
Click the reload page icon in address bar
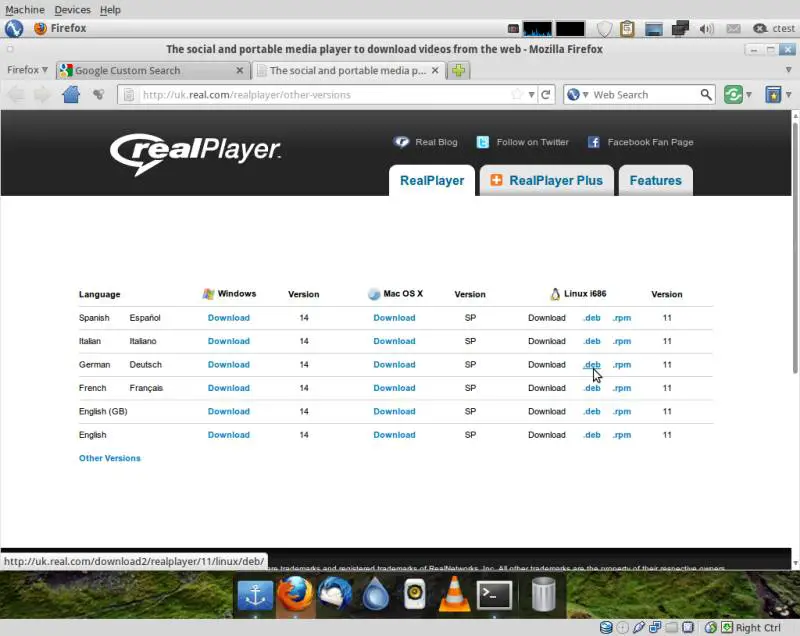(x=545, y=94)
